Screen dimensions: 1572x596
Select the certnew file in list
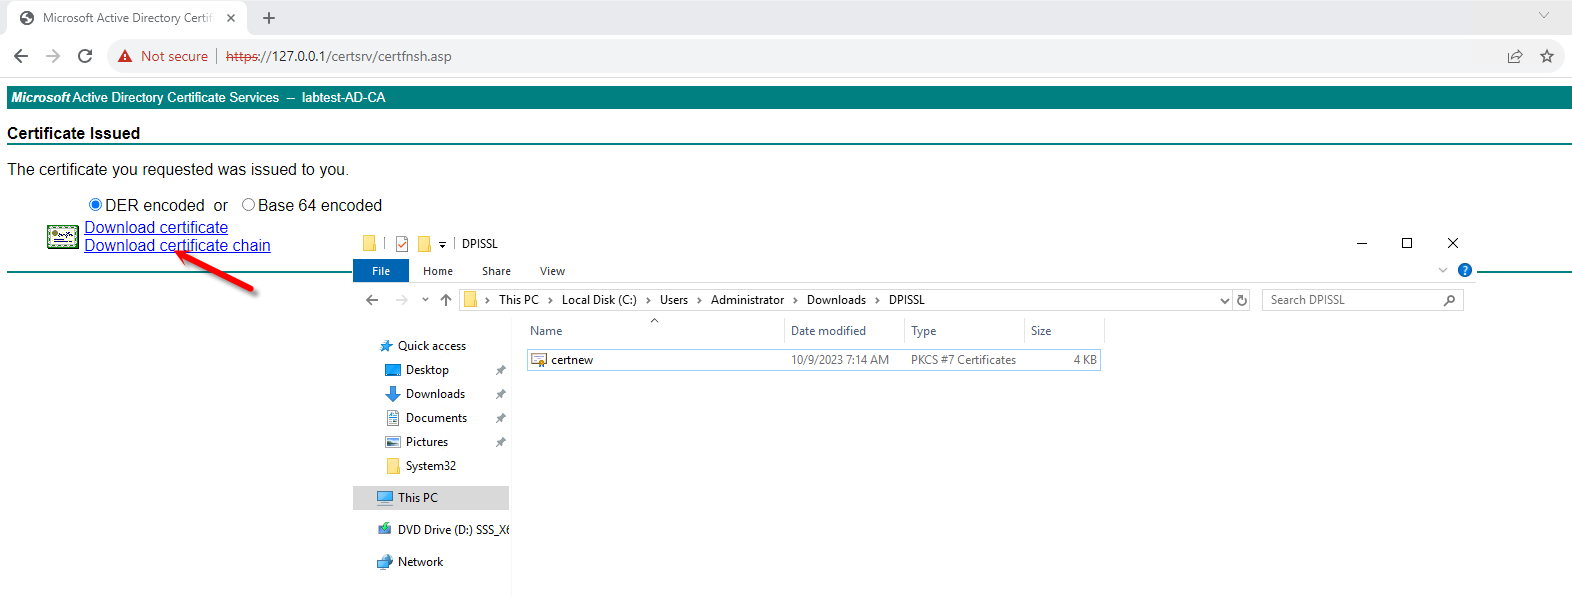pyautogui.click(x=572, y=360)
